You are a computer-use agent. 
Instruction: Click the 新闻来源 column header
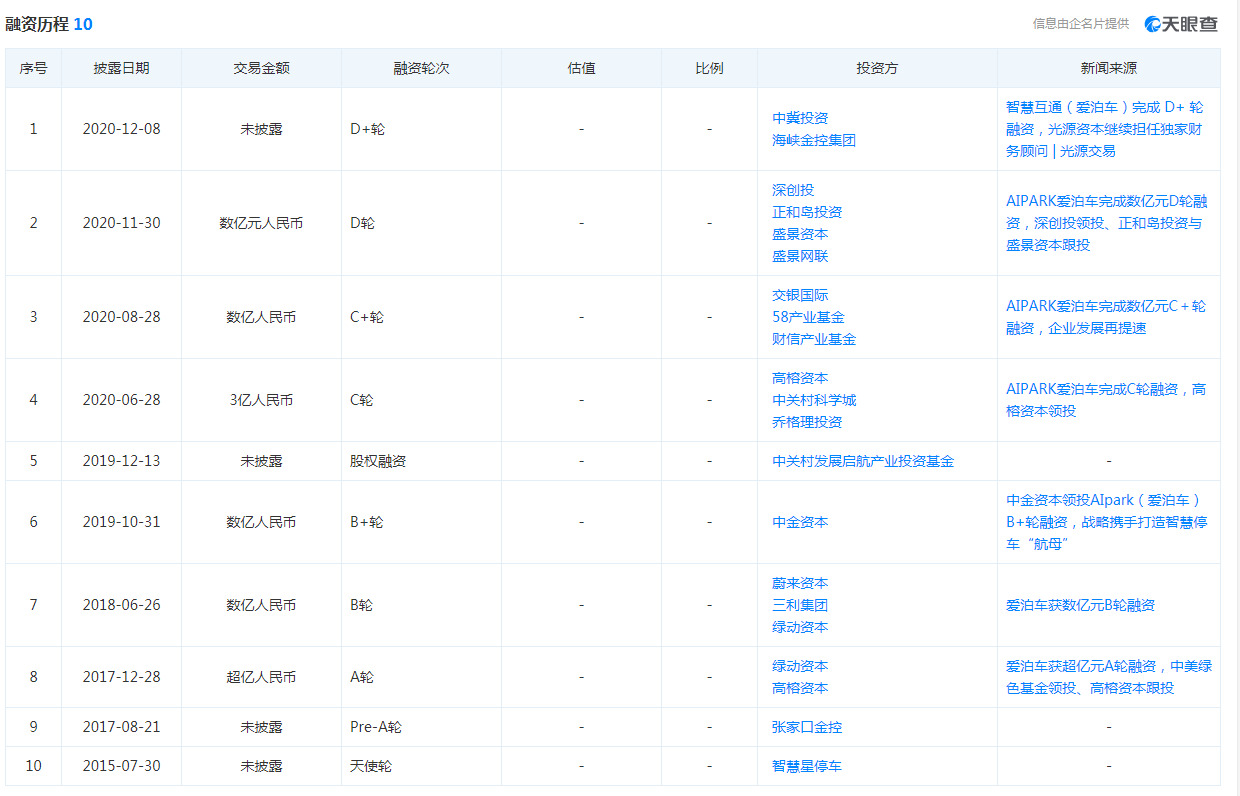pos(1108,68)
